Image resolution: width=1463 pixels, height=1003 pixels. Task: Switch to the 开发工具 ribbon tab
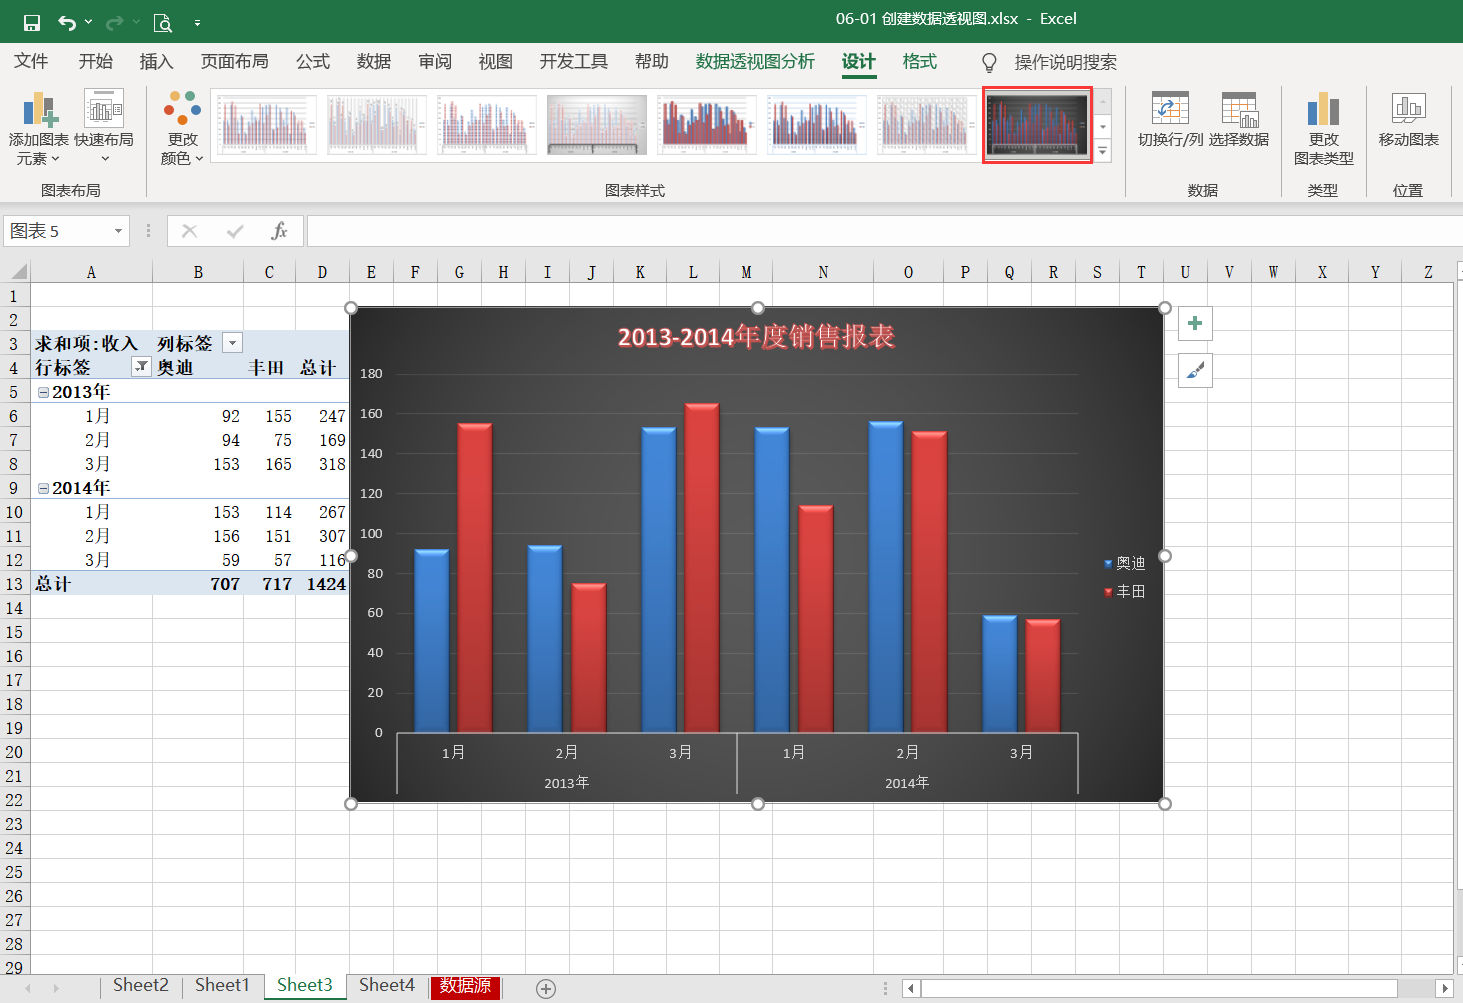point(574,62)
